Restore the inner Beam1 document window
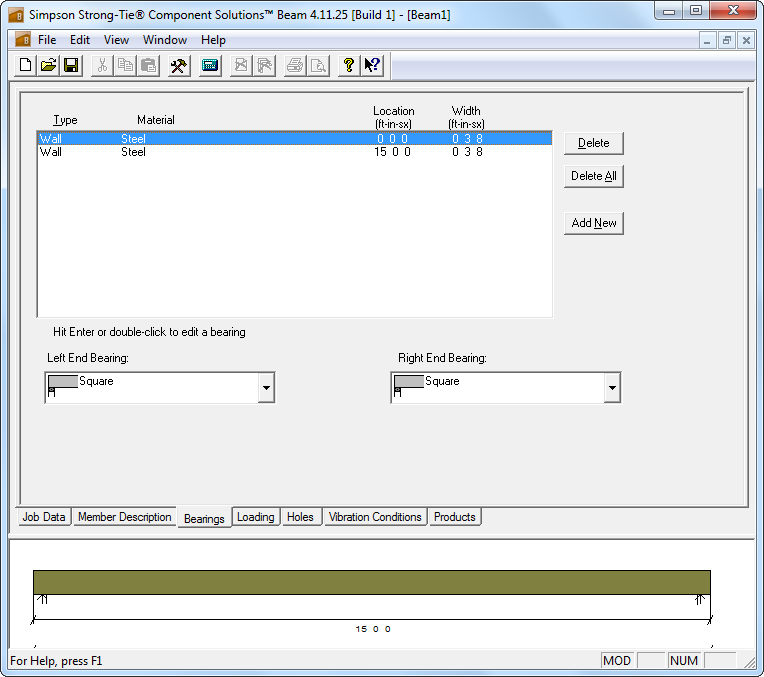The height and width of the screenshot is (677, 764). click(726, 40)
